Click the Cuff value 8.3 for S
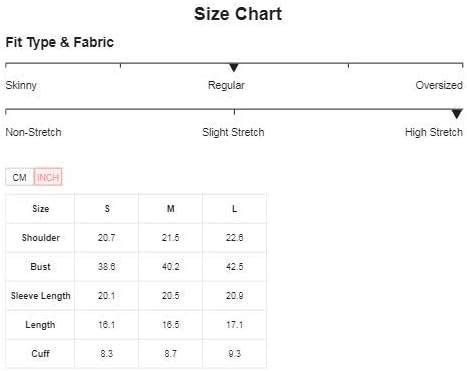Image resolution: width=467 pixels, height=371 pixels. 107,354
